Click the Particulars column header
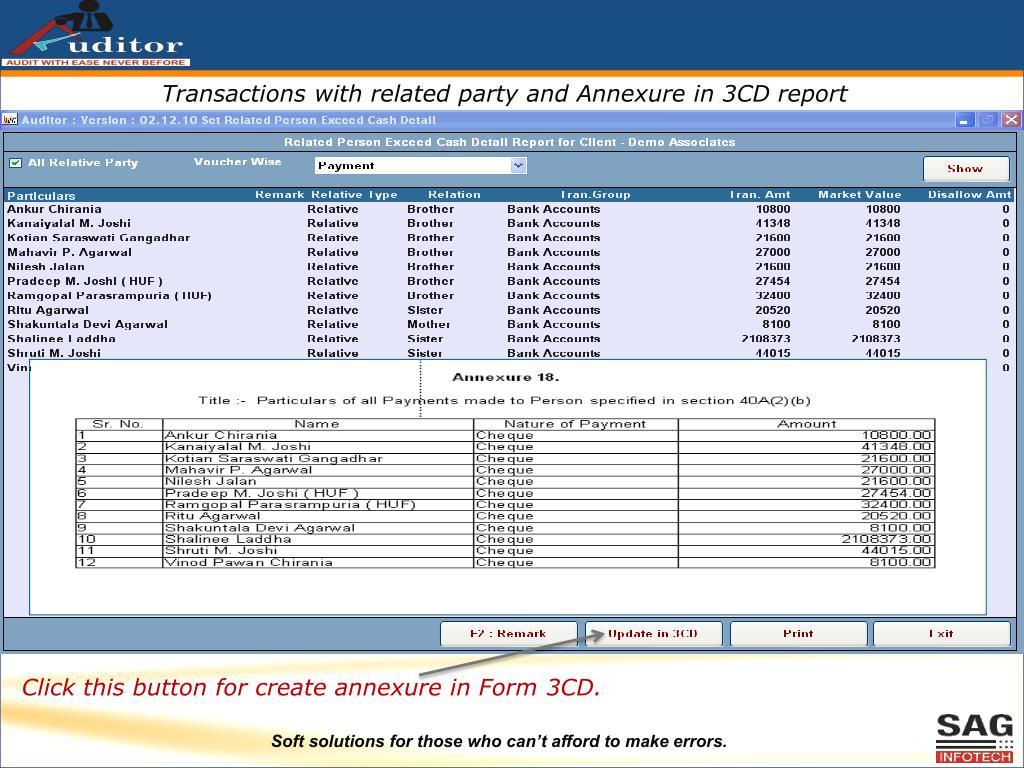The height and width of the screenshot is (768, 1024). tap(41, 195)
